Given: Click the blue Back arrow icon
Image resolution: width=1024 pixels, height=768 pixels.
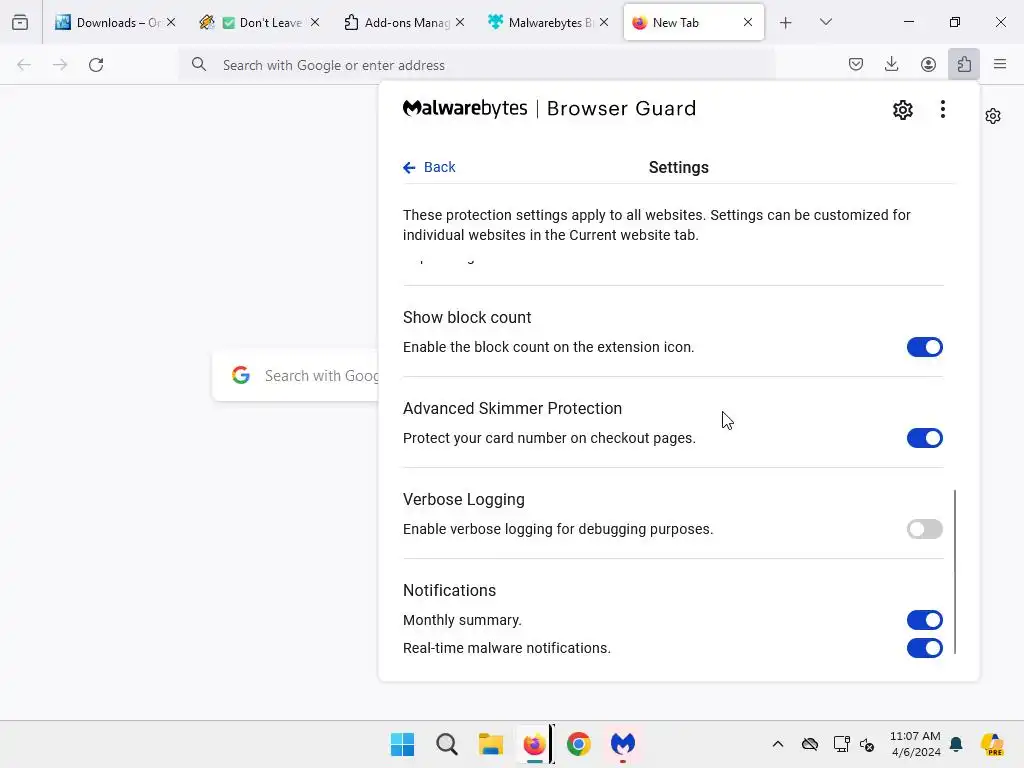Looking at the screenshot, I should pyautogui.click(x=409, y=168).
